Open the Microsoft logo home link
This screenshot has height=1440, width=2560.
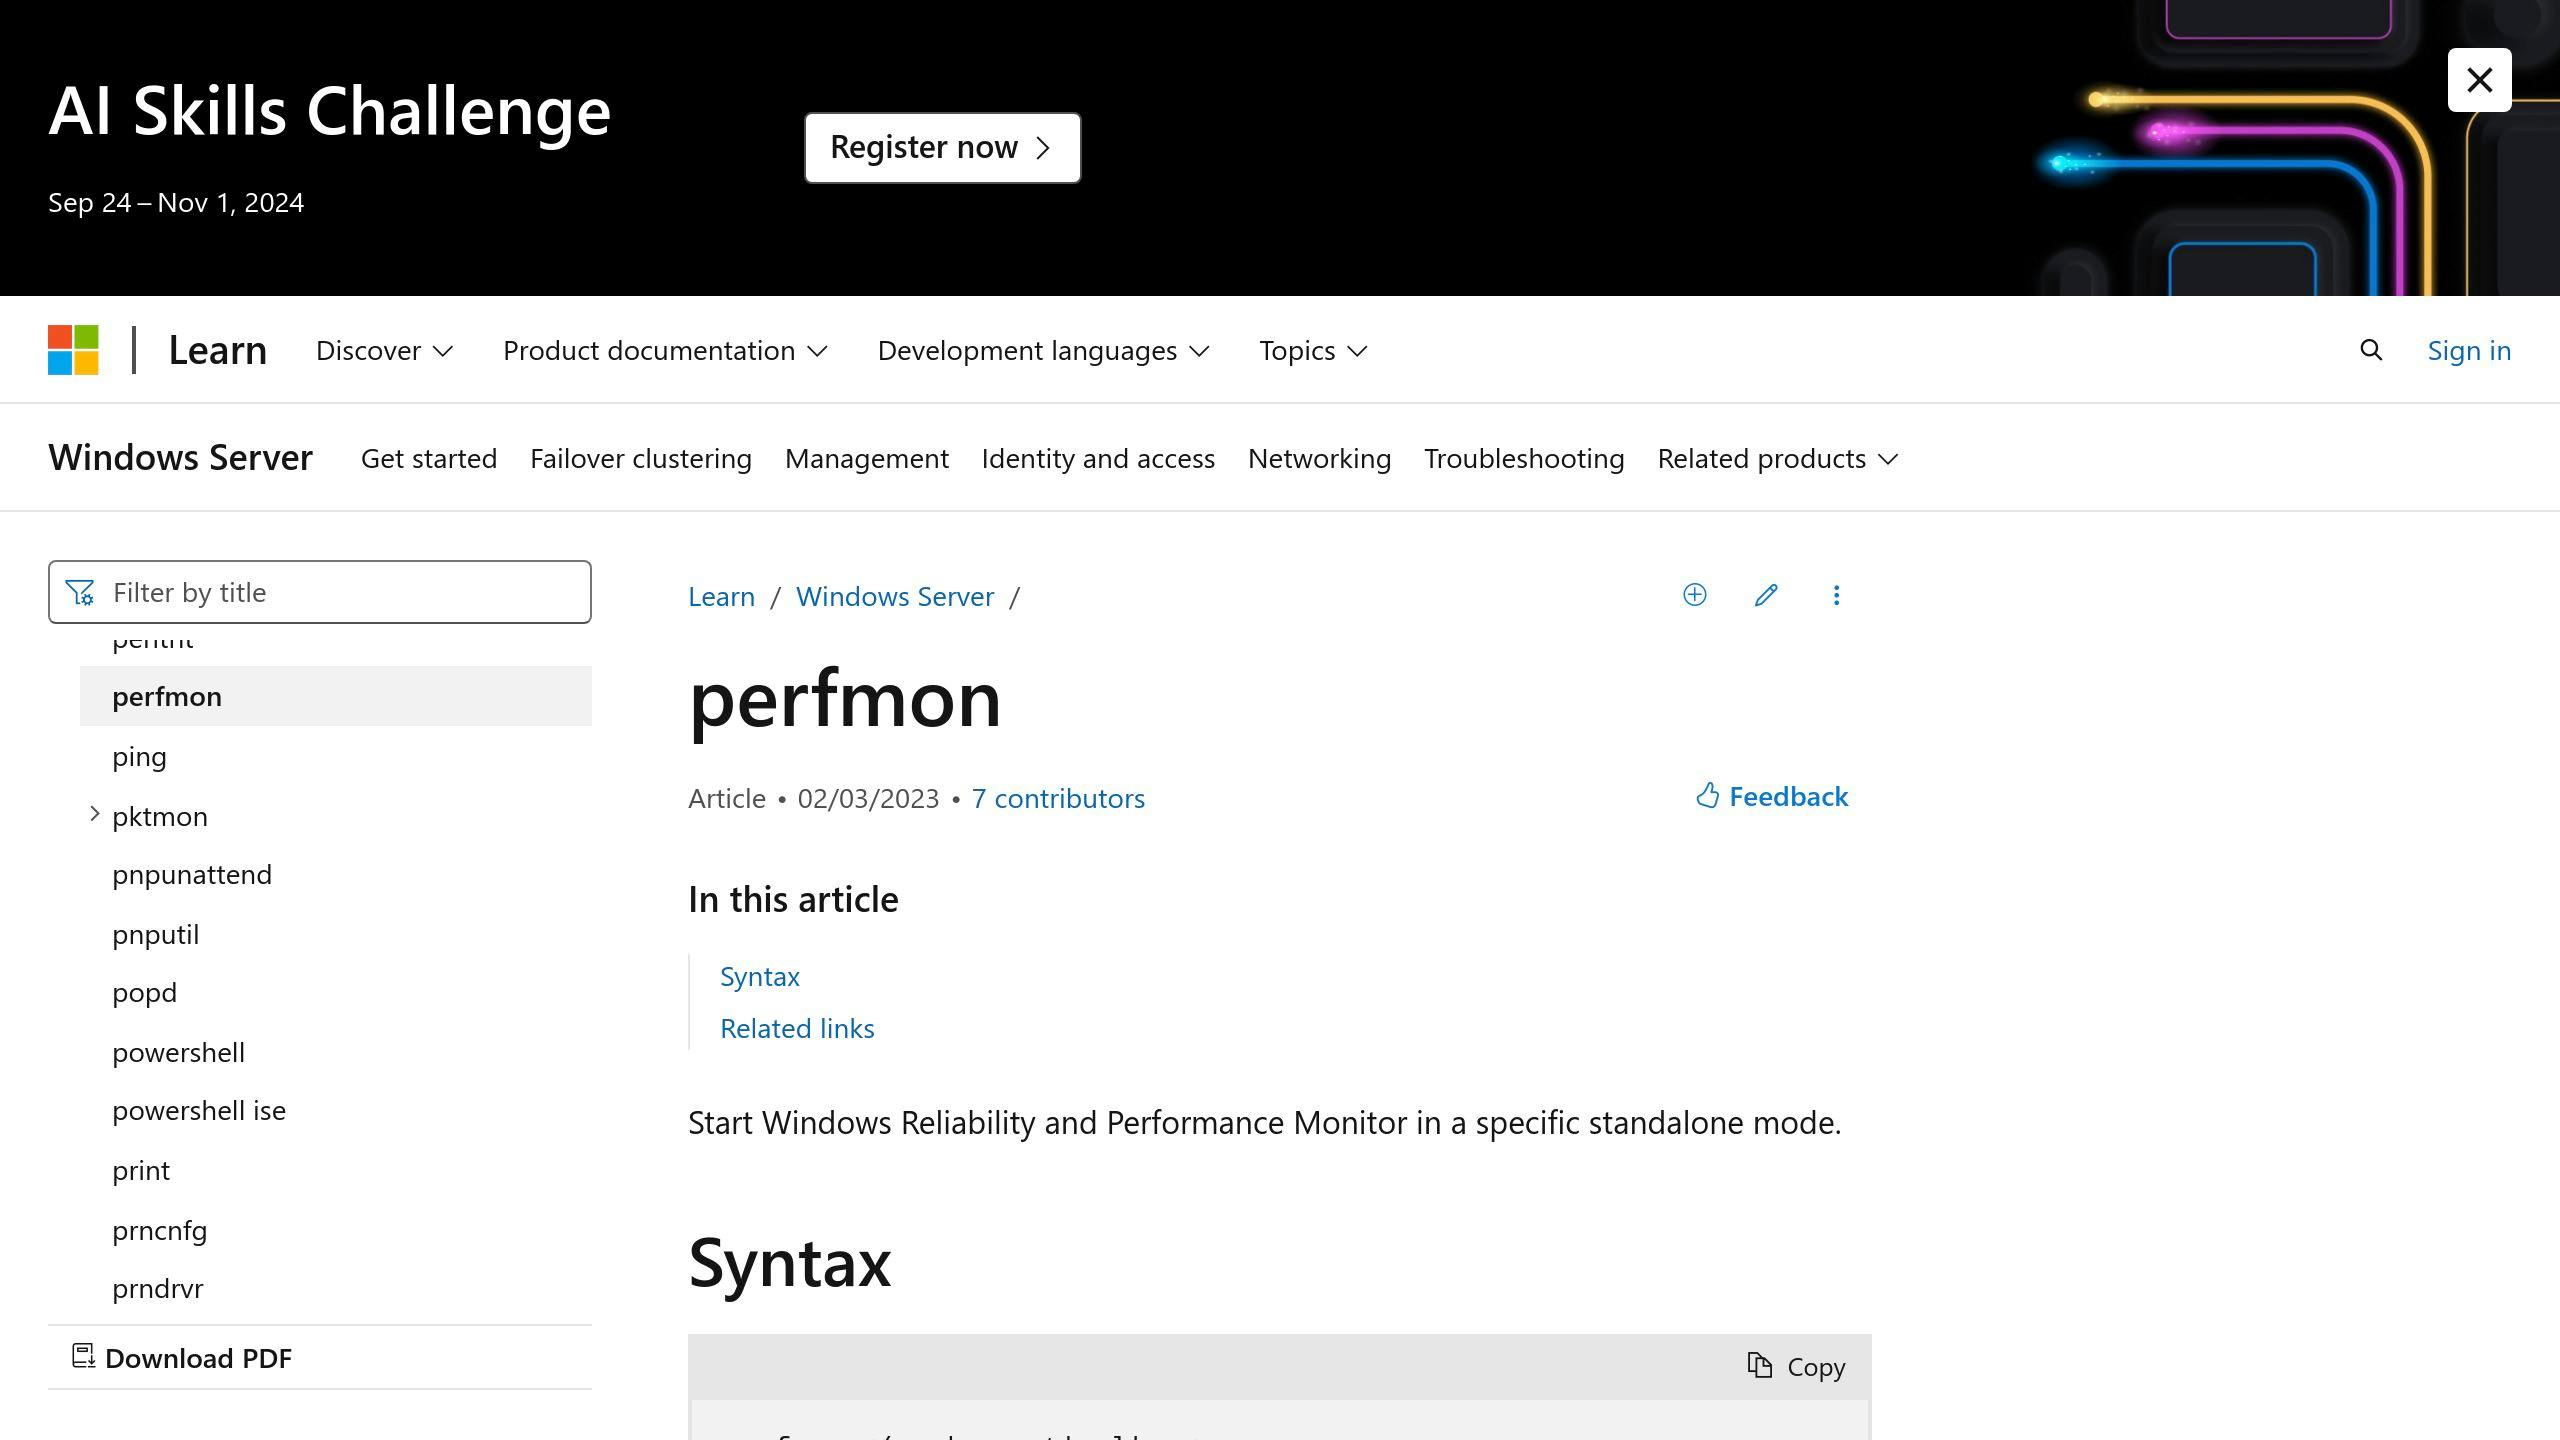point(73,350)
